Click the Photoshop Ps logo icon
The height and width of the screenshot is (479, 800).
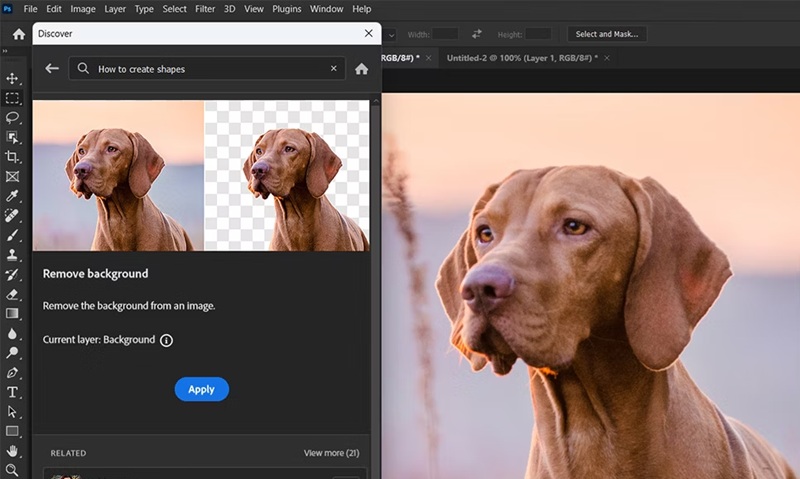point(7,9)
